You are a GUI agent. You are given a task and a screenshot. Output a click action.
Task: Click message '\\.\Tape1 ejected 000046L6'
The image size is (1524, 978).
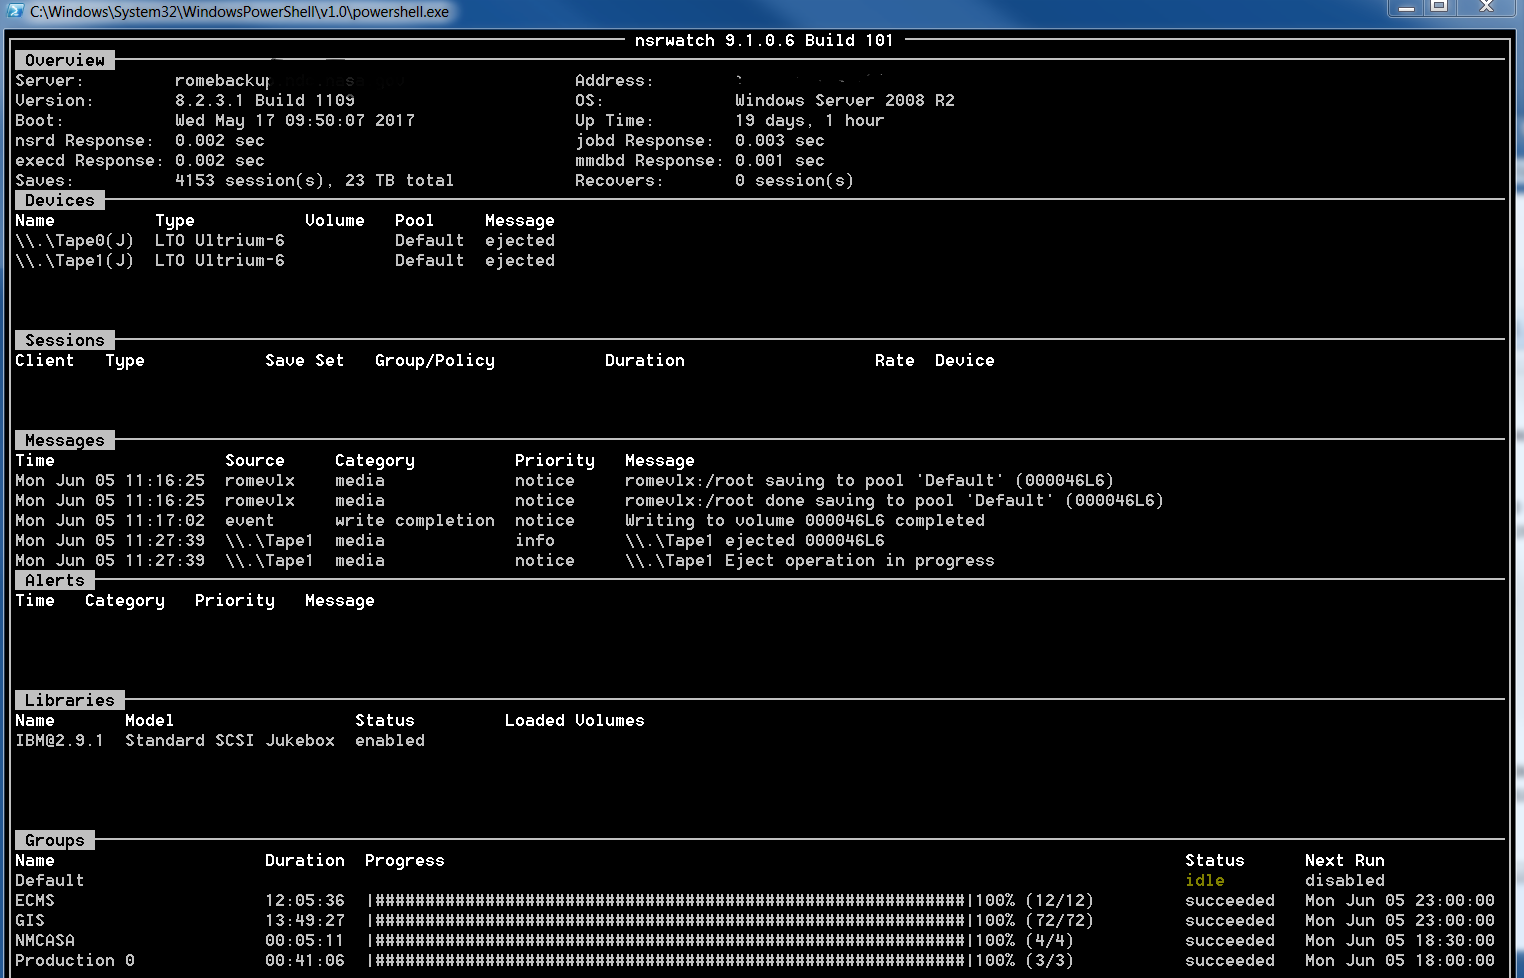click(x=755, y=540)
